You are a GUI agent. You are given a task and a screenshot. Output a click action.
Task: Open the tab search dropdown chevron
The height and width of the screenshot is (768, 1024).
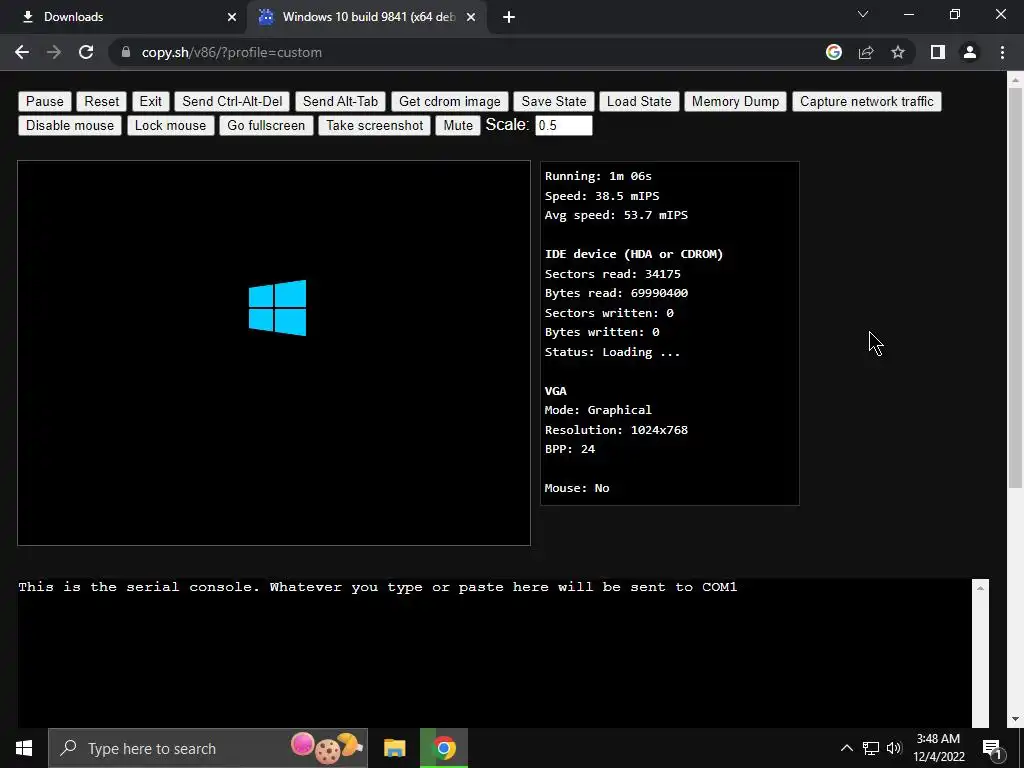863,14
